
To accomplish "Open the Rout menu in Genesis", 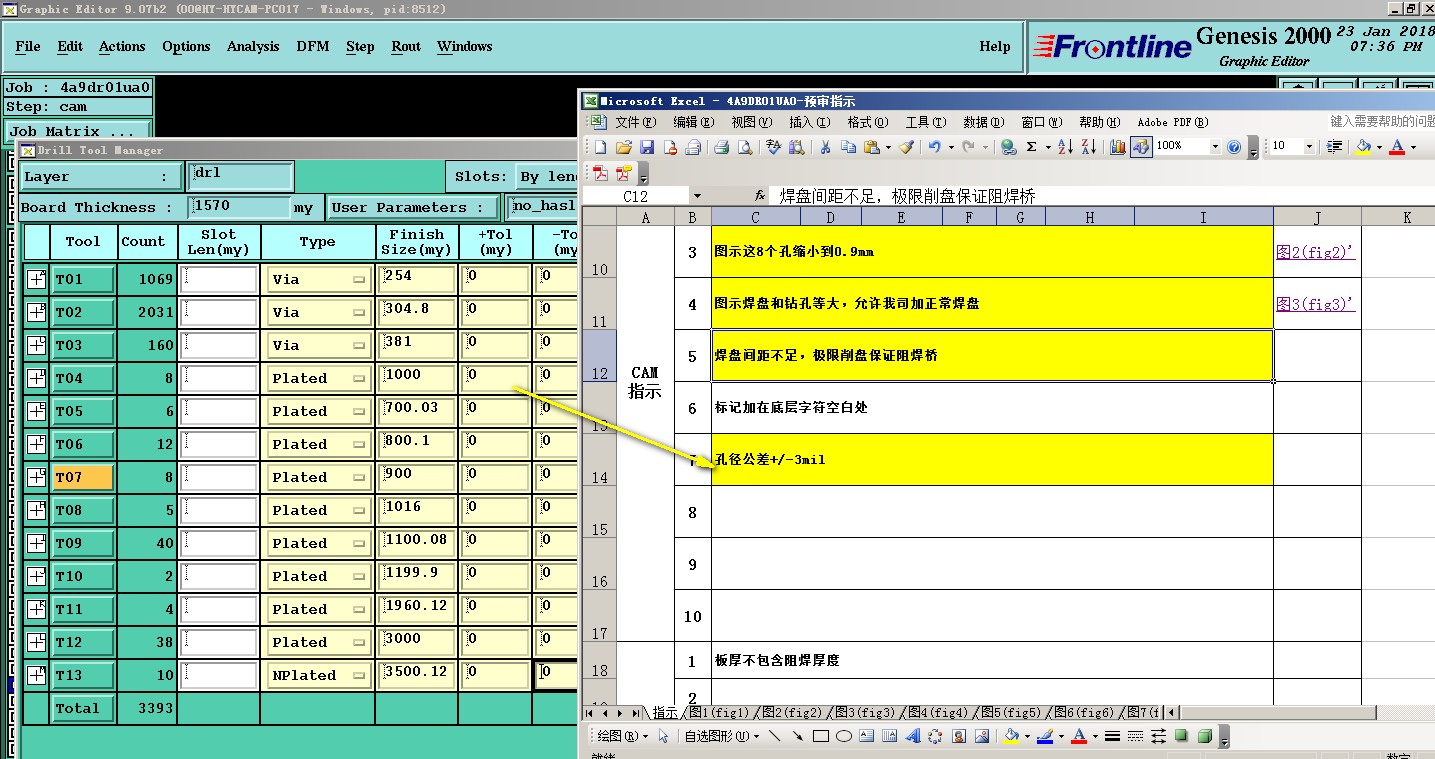I will pos(406,46).
